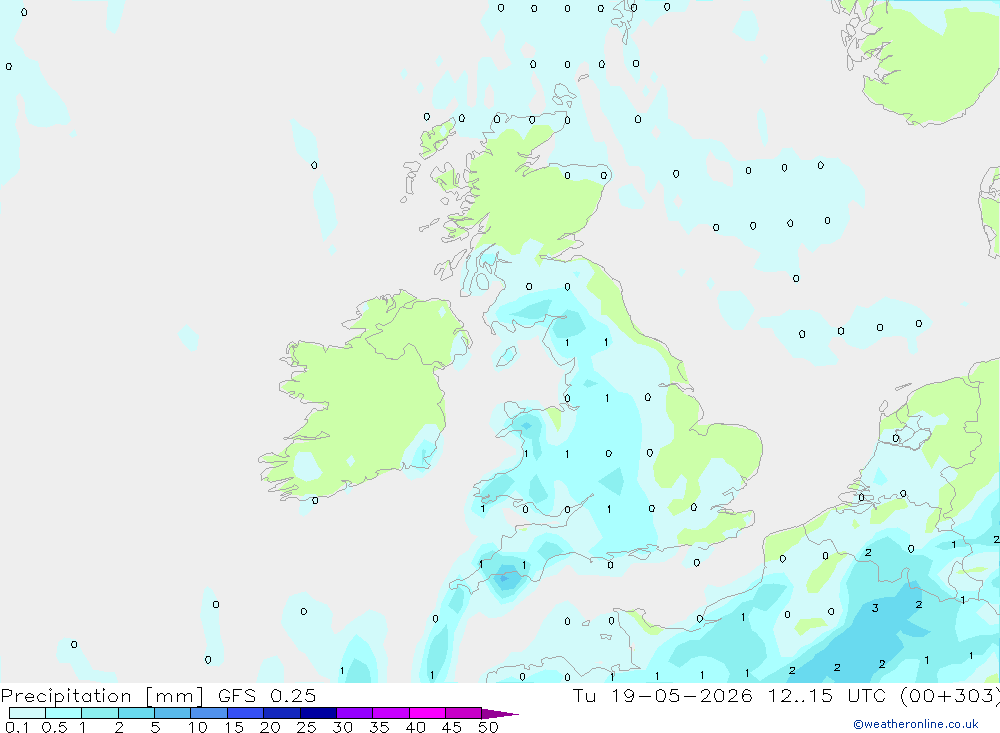This screenshot has height=733, width=1000.
Task: Click the '0.5' legend scale label
Action: coord(54,727)
